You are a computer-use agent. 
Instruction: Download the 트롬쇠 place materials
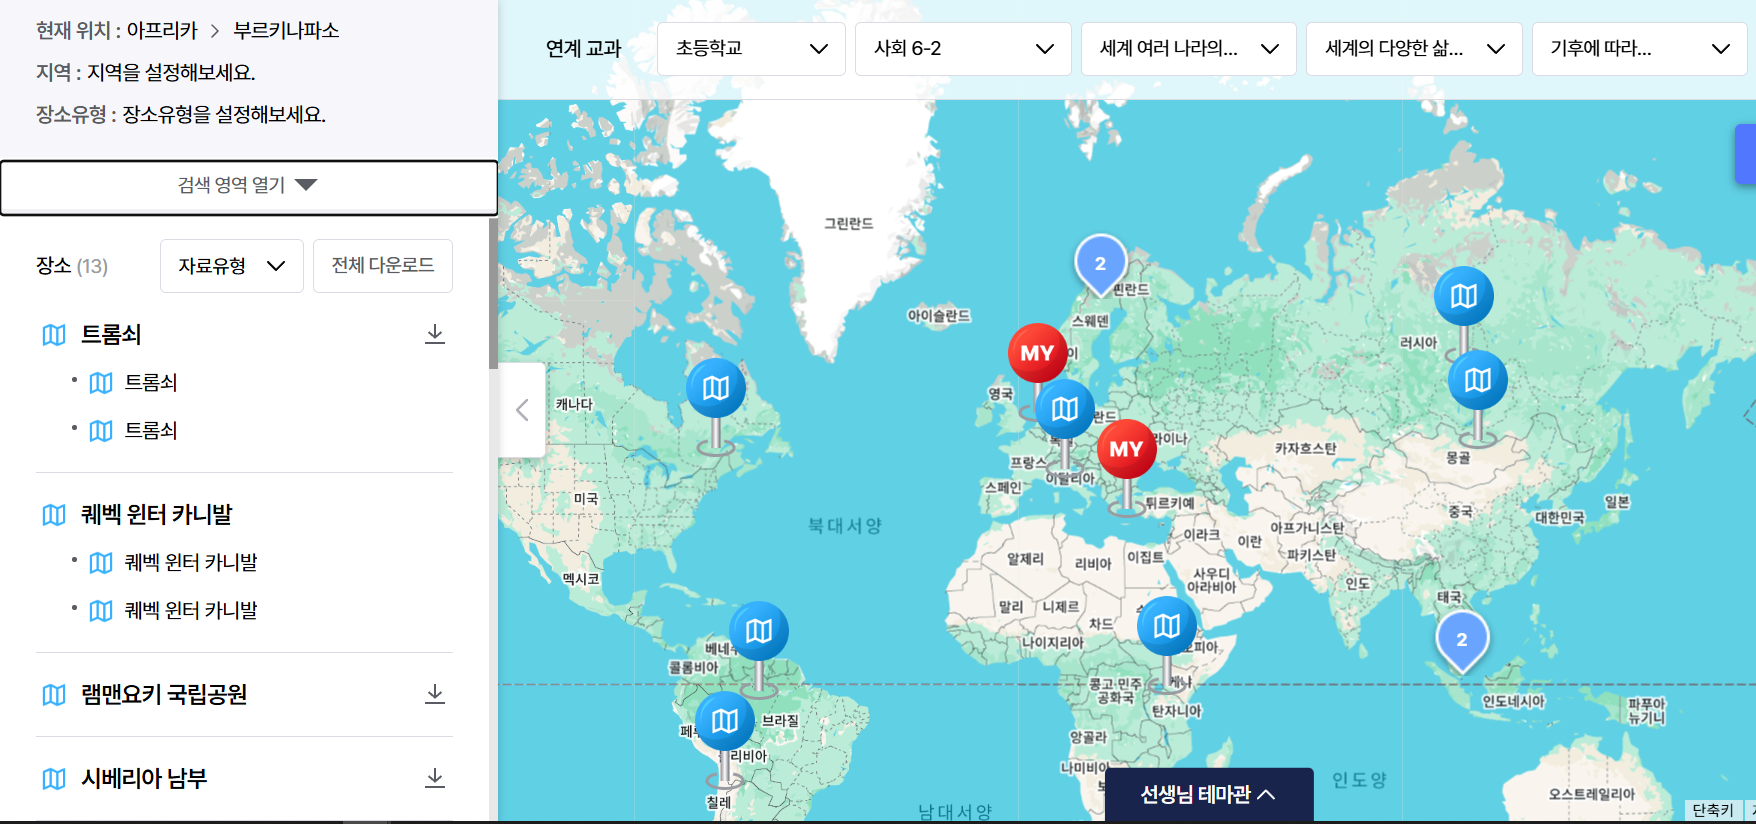[434, 334]
